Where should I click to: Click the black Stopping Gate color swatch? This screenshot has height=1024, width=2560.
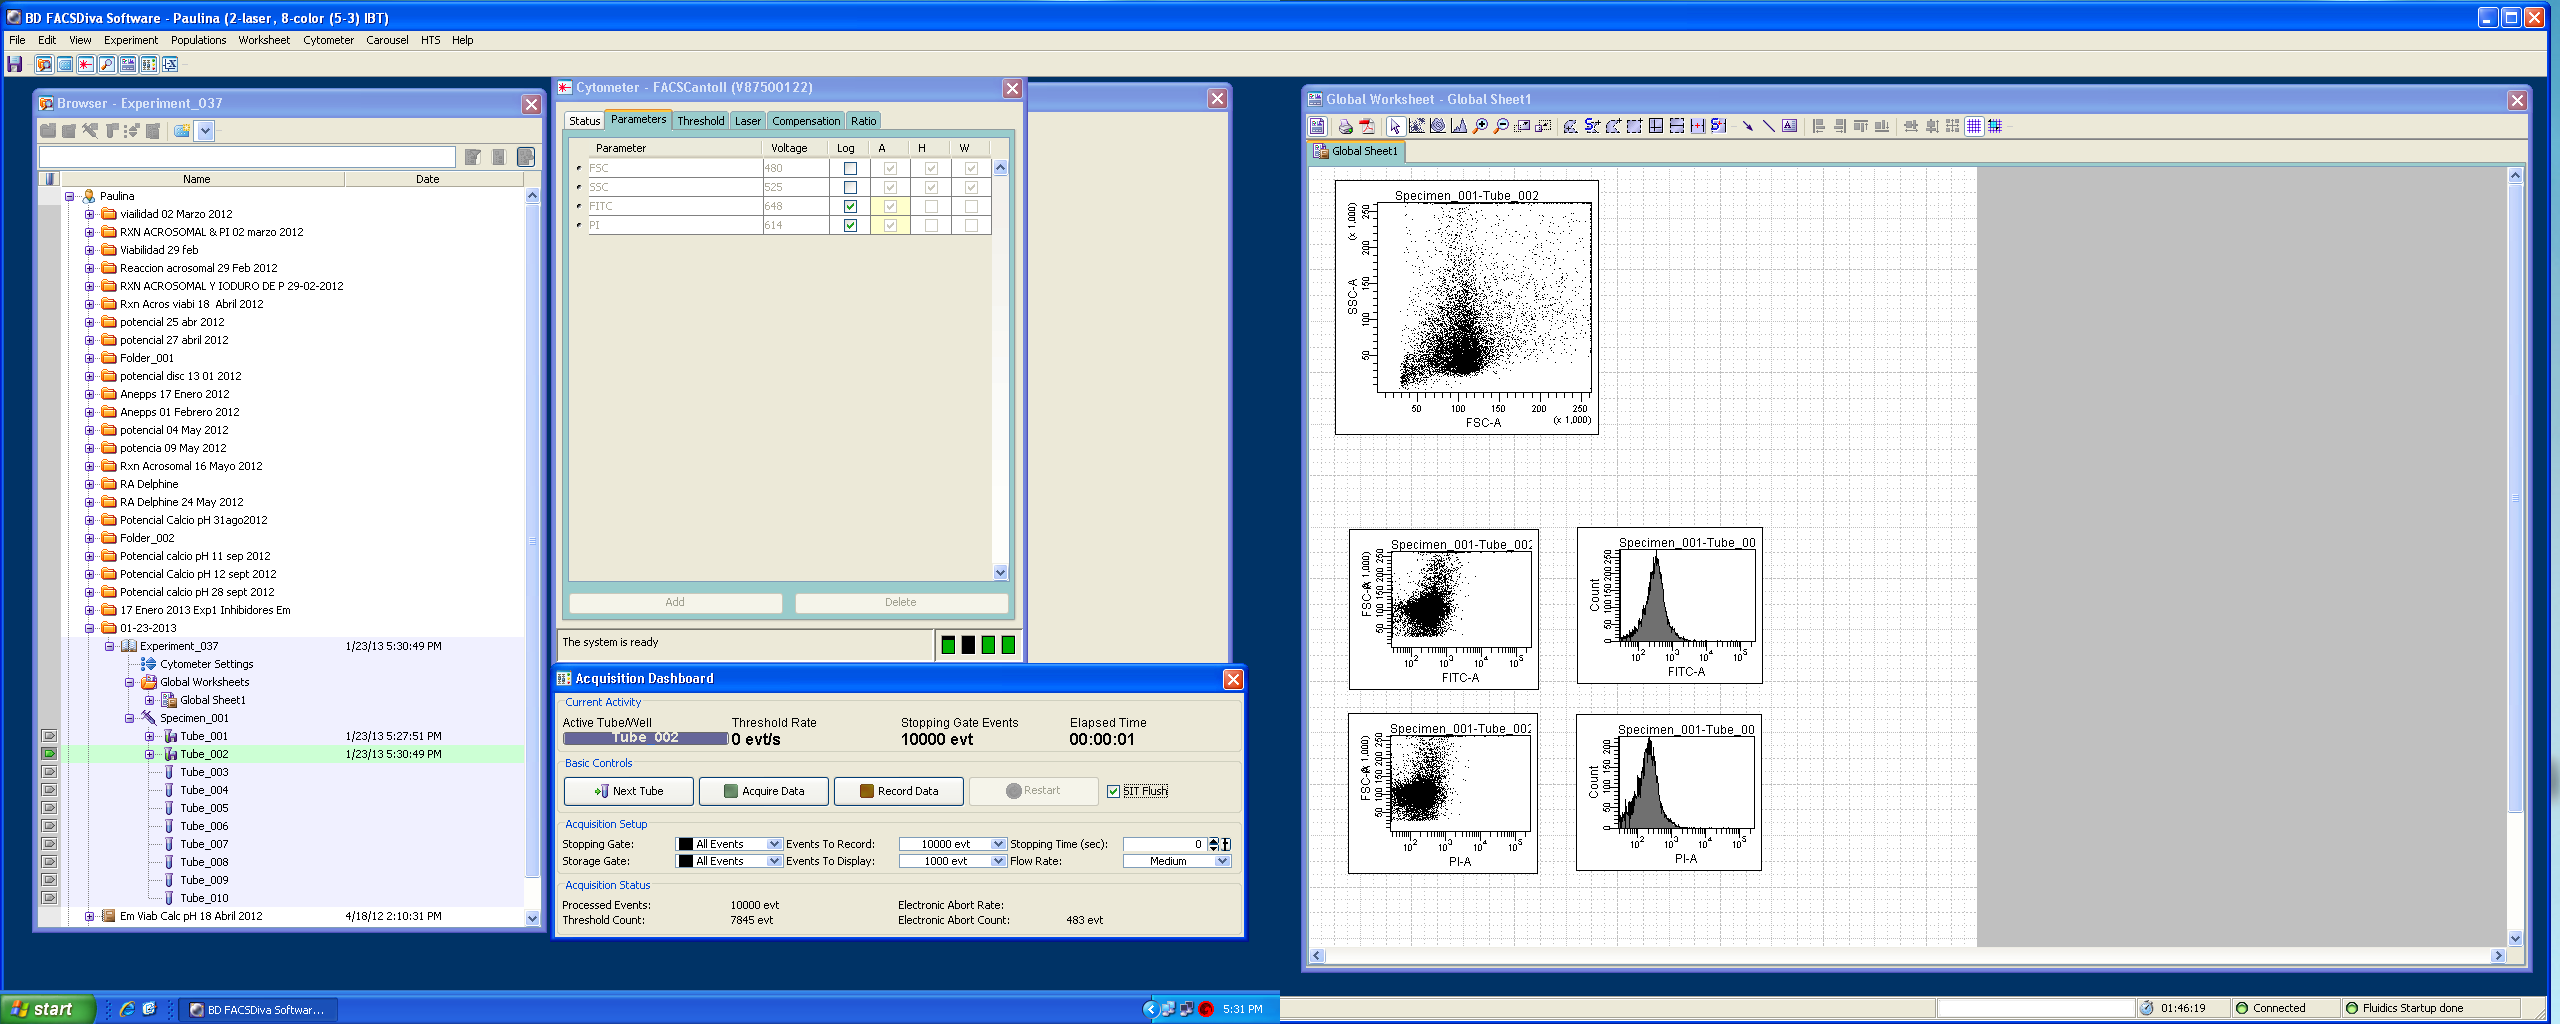click(685, 844)
